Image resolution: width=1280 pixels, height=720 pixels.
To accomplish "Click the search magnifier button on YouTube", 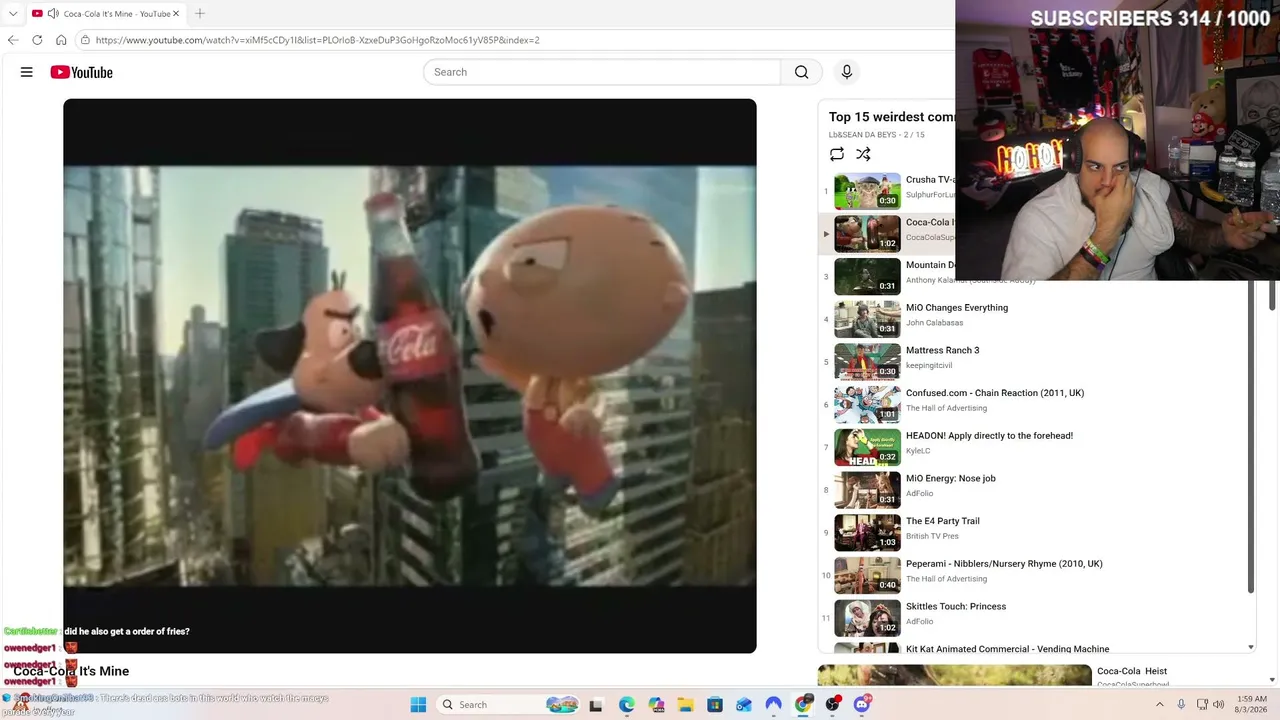I will (801, 72).
